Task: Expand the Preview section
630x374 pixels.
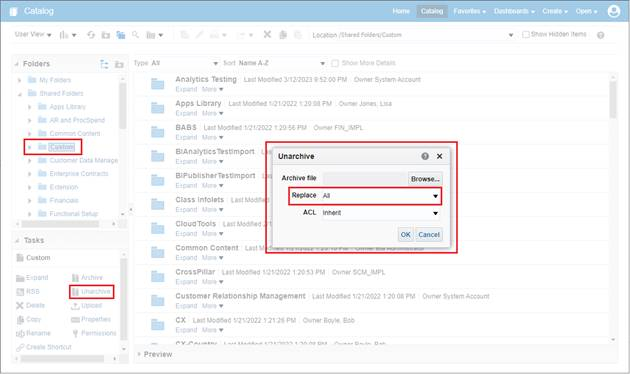Action: click(x=139, y=354)
